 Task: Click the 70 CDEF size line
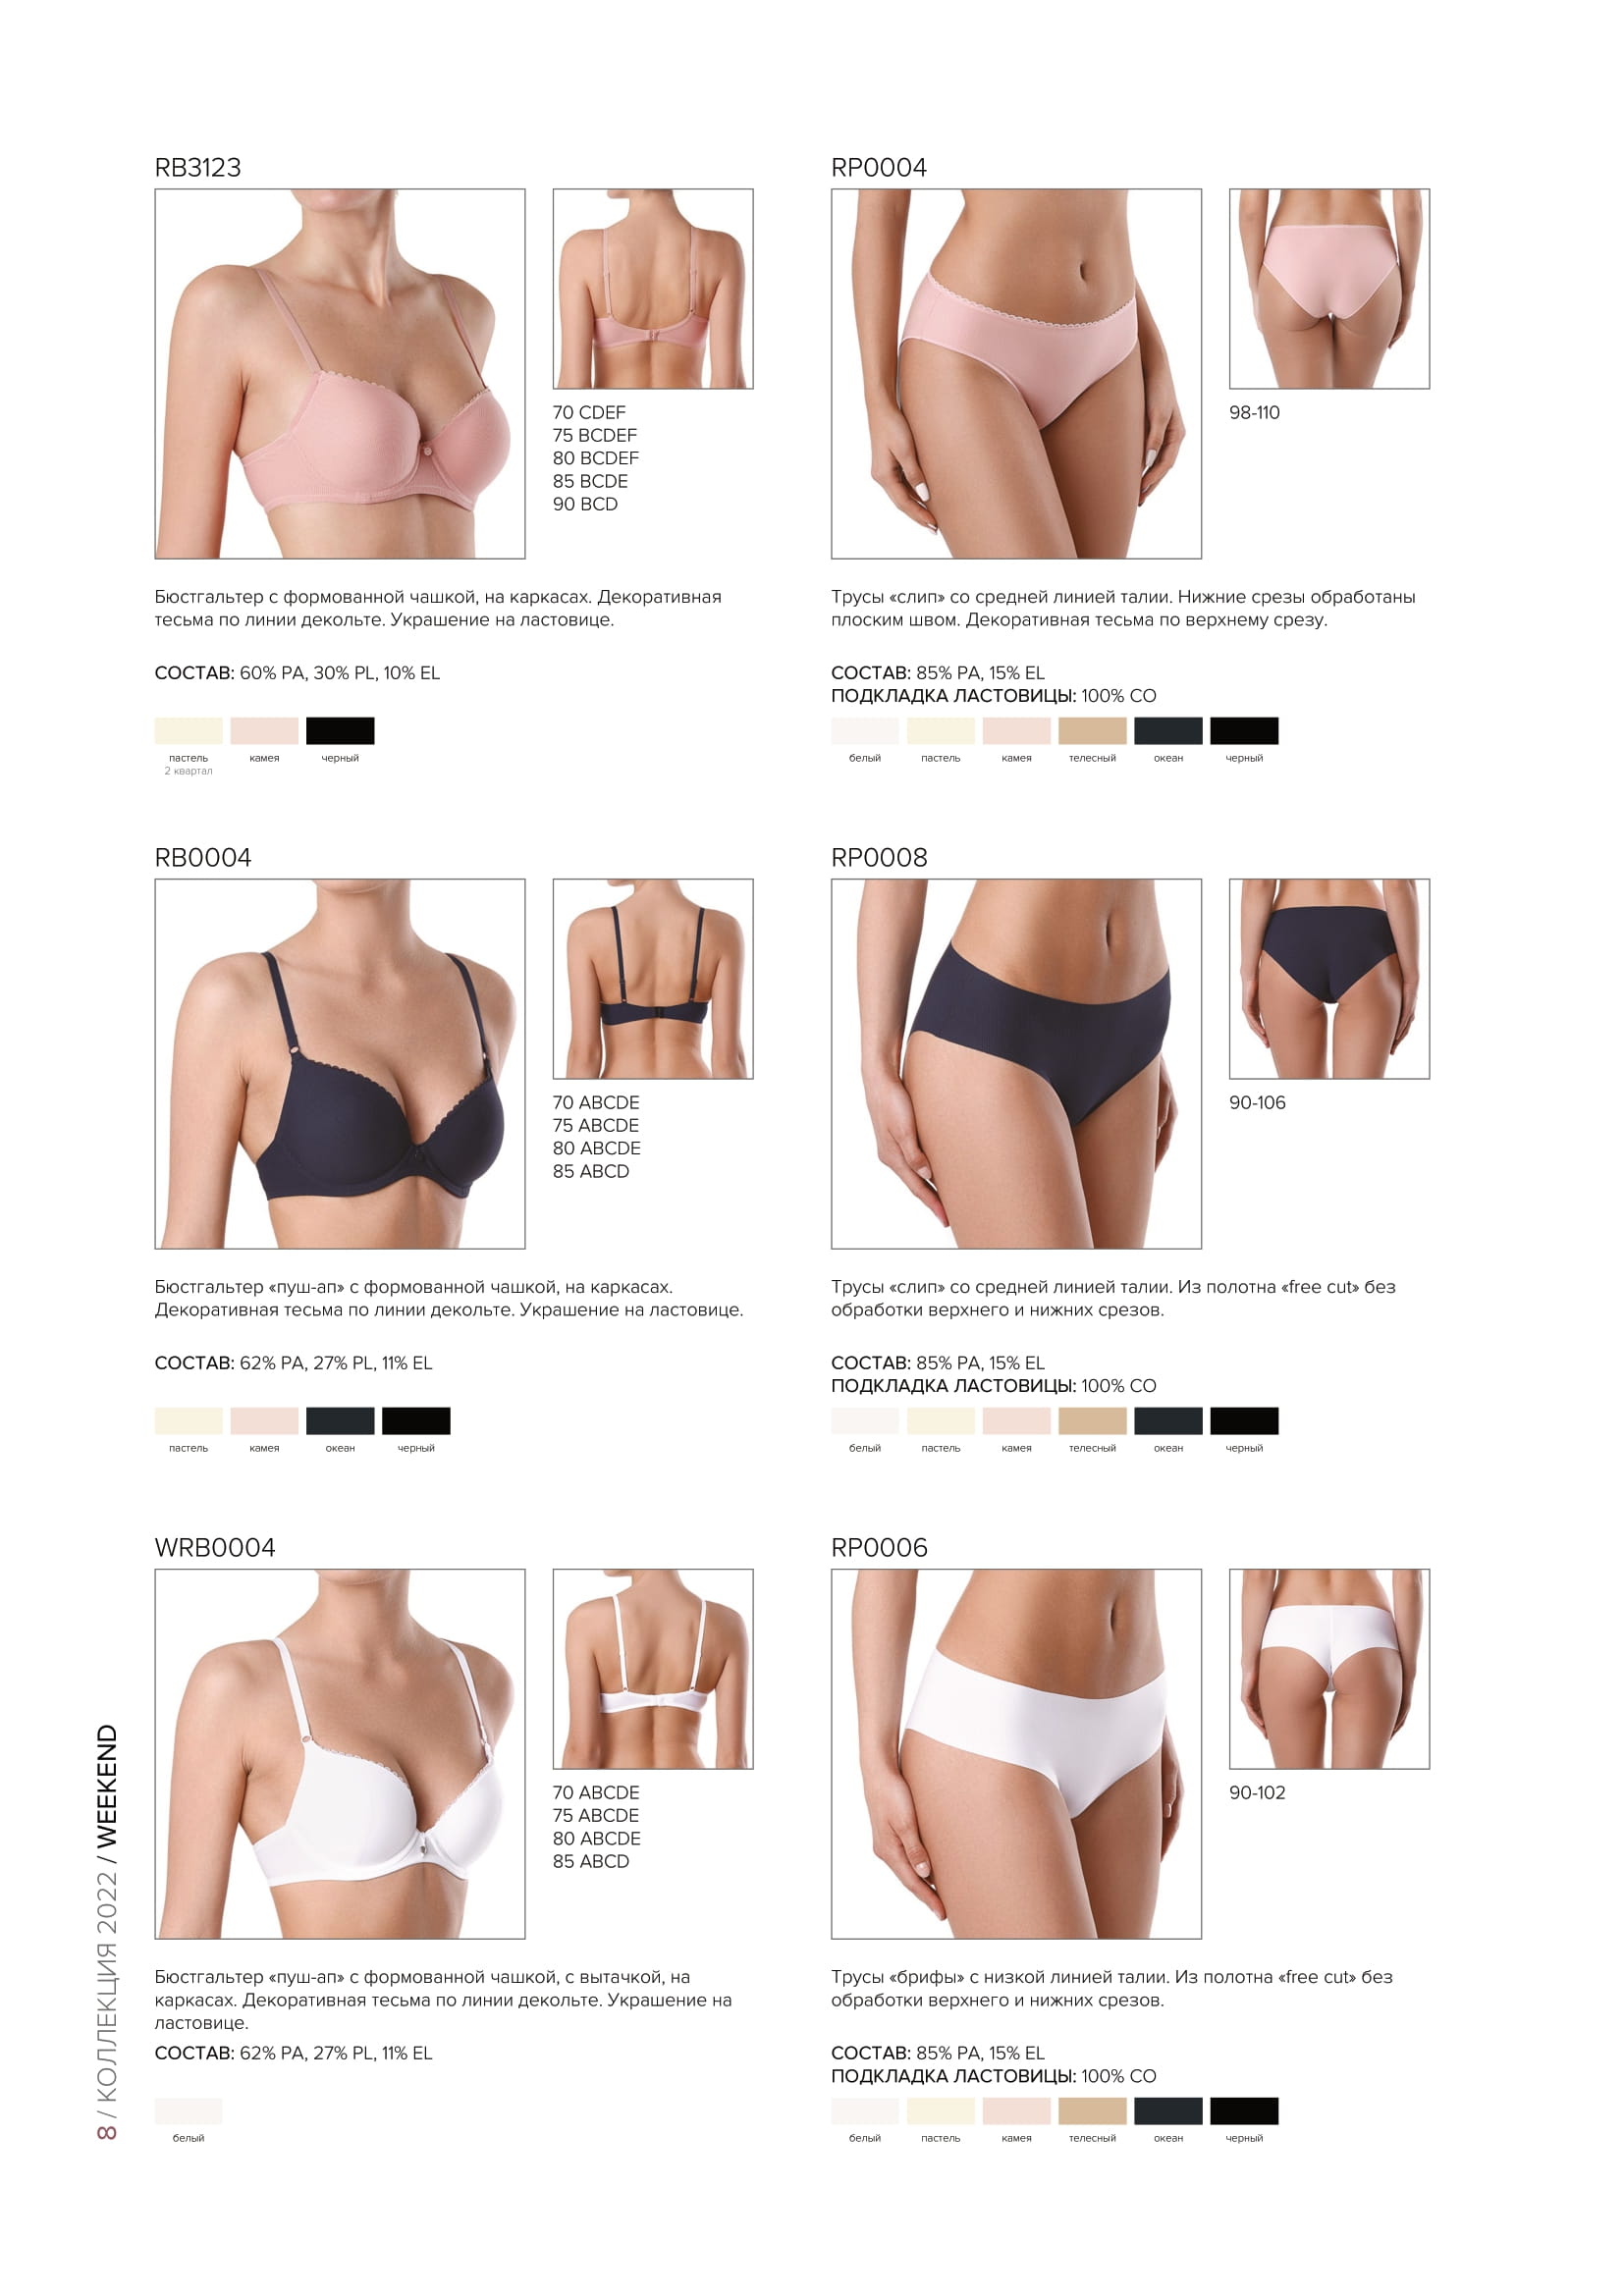pos(589,413)
